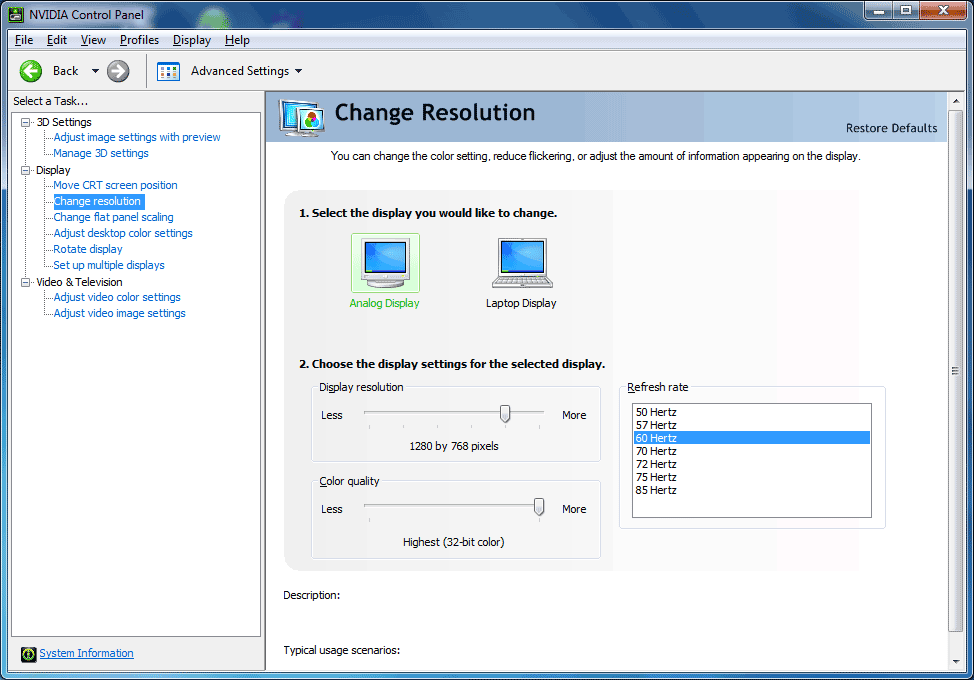Open the Help menu
Screen dimensions: 974x680
click(x=237, y=40)
